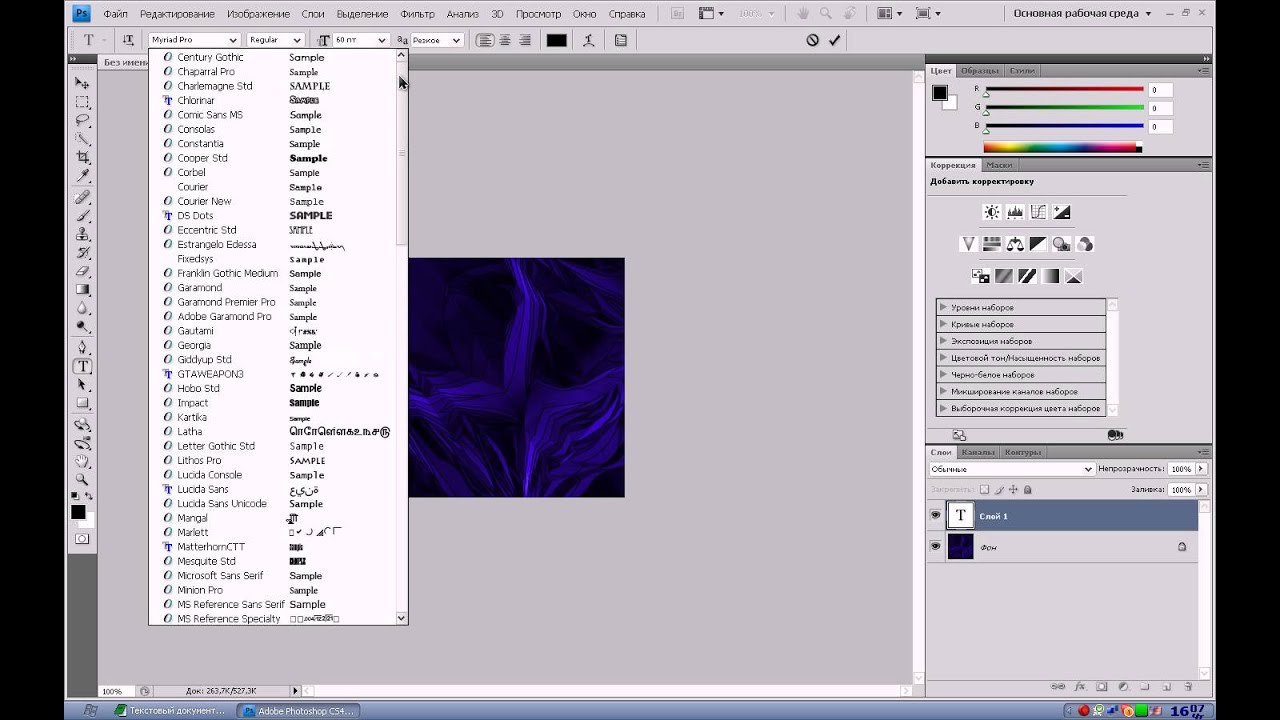Viewport: 1280px width, 720px height.
Task: Open Основная рабочая среда workspace switcher
Action: point(1082,14)
